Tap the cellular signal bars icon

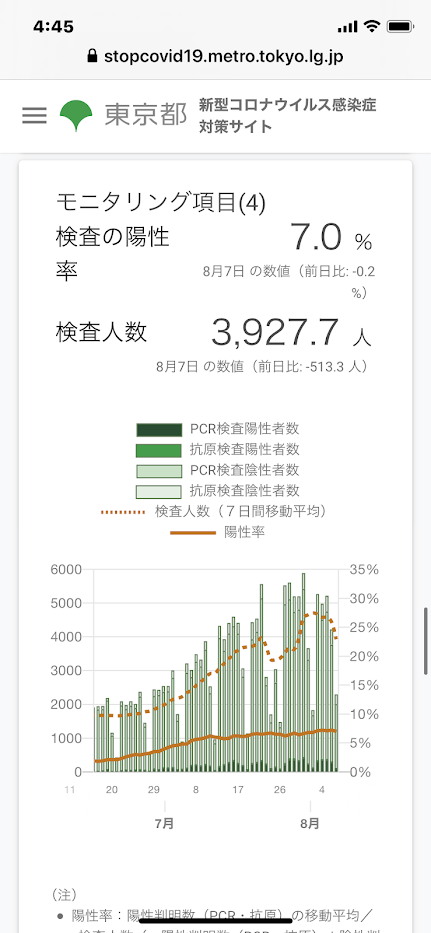[347, 27]
